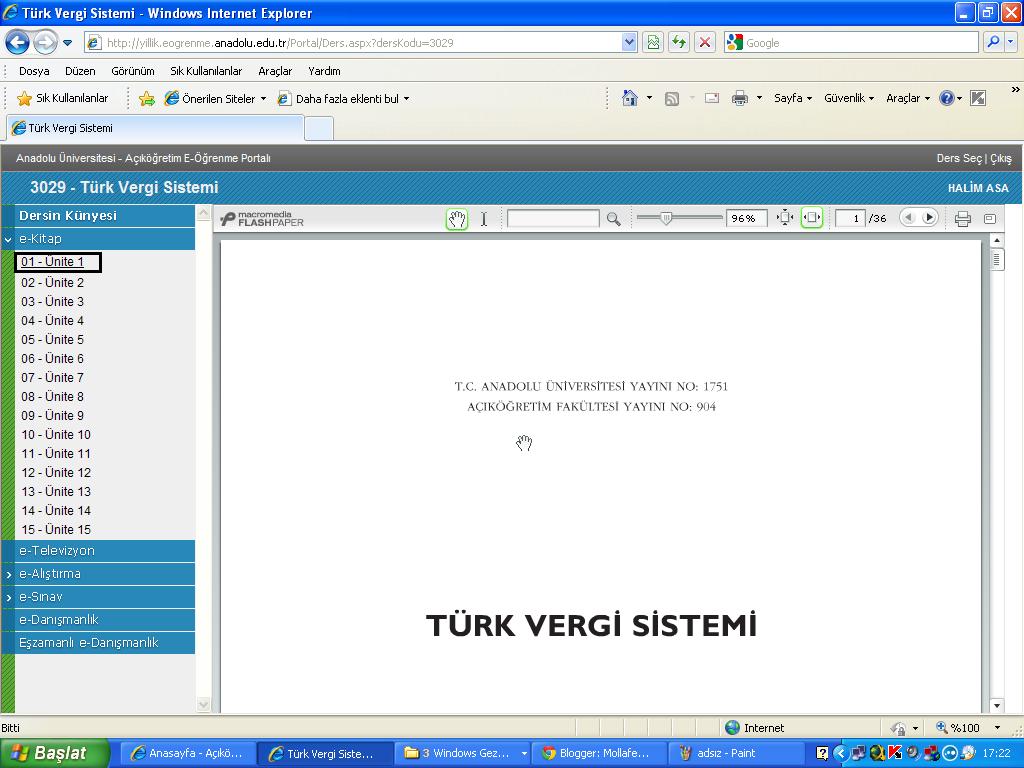Click the Ders Seç link
Screen dimensions: 1024x768
point(959,158)
